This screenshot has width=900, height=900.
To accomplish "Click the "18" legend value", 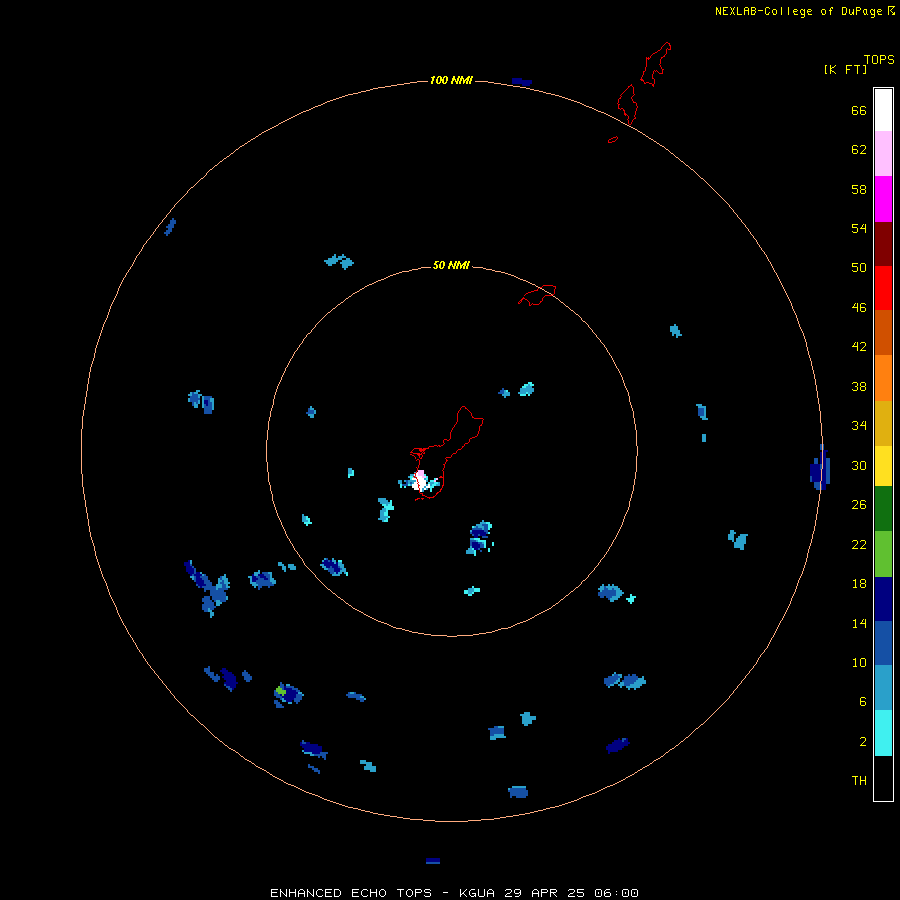I will coord(859,584).
